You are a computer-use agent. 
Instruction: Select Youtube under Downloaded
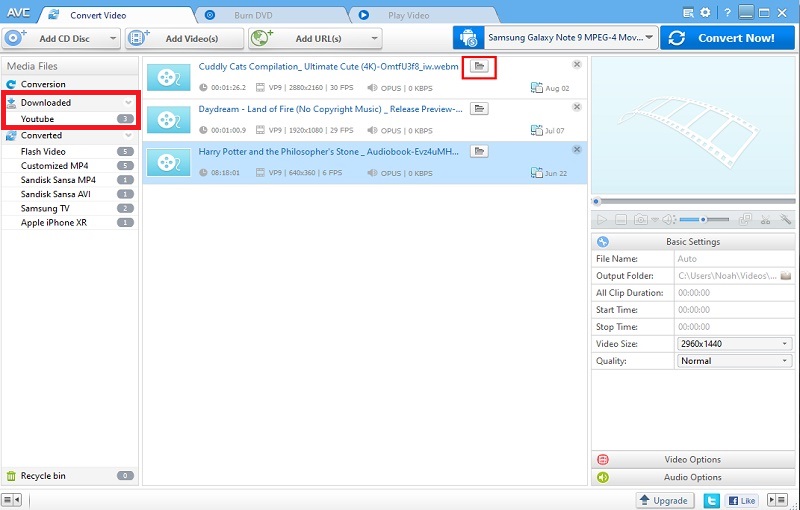pyautogui.click(x=71, y=119)
